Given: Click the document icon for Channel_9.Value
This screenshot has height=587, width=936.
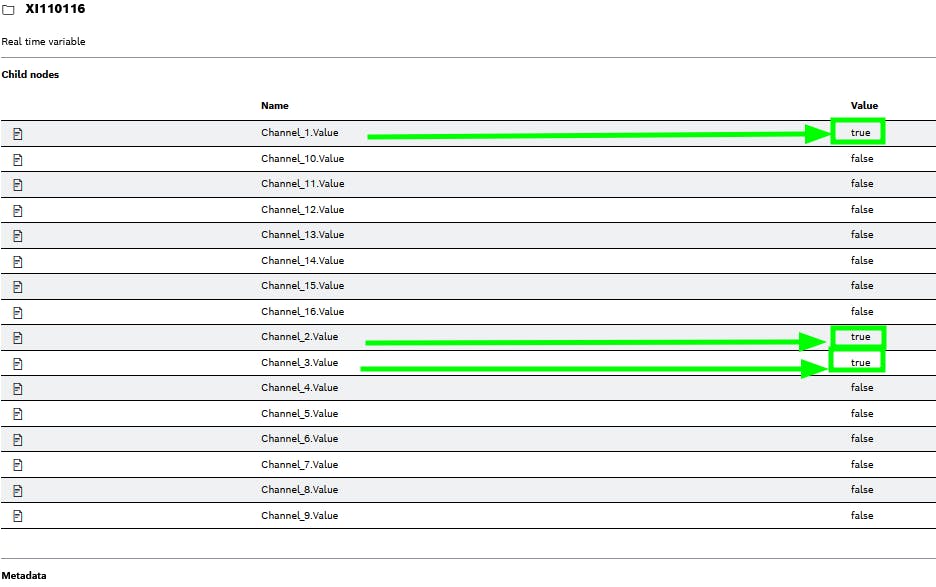Looking at the screenshot, I should pos(18,516).
